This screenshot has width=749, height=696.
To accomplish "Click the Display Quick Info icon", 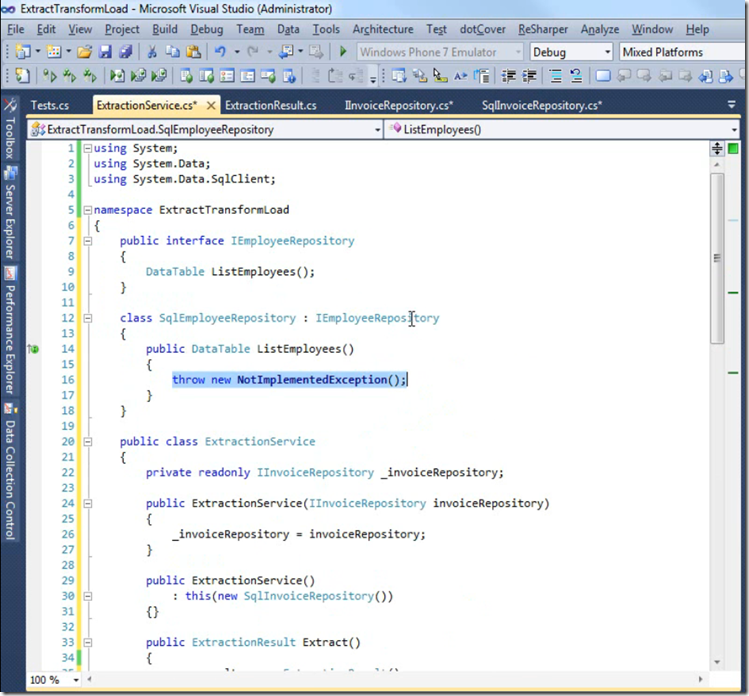I will (x=440, y=76).
